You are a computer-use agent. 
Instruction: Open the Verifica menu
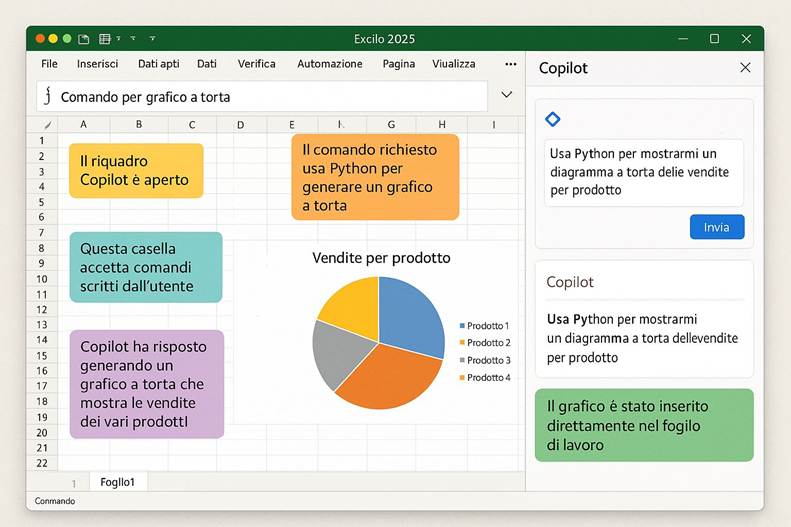256,64
